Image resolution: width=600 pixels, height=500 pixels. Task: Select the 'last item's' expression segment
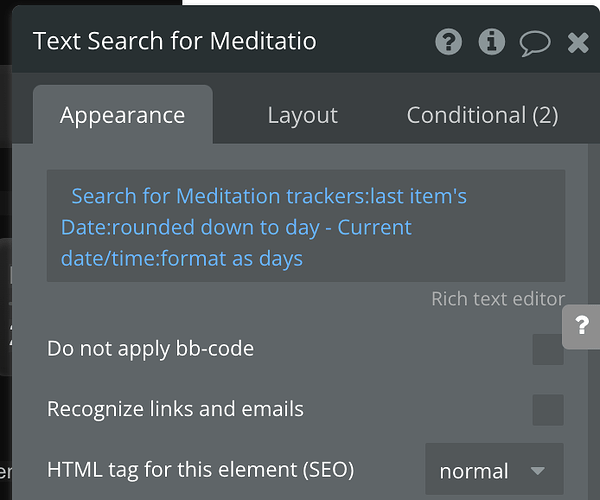(x=412, y=196)
